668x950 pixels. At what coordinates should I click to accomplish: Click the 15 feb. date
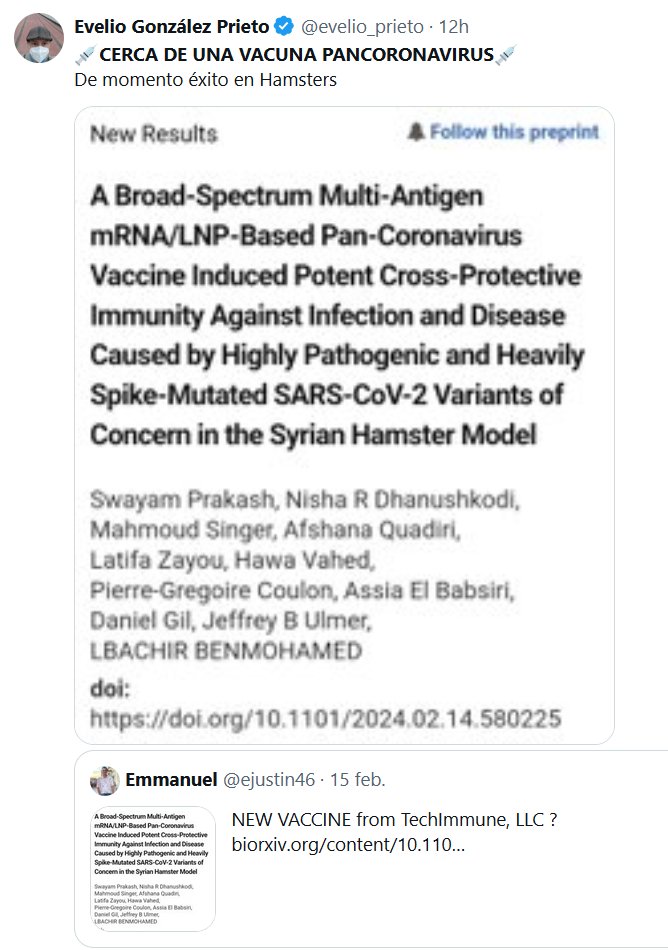(358, 779)
